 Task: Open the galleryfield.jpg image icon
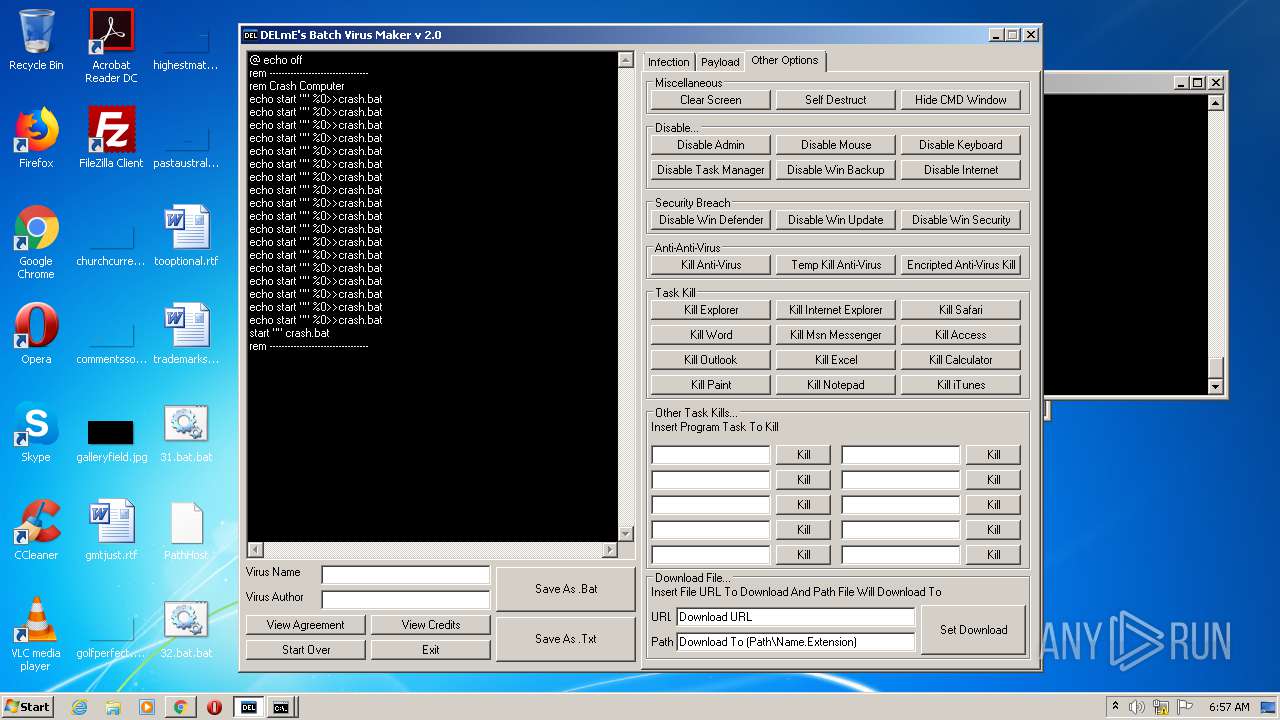111,438
